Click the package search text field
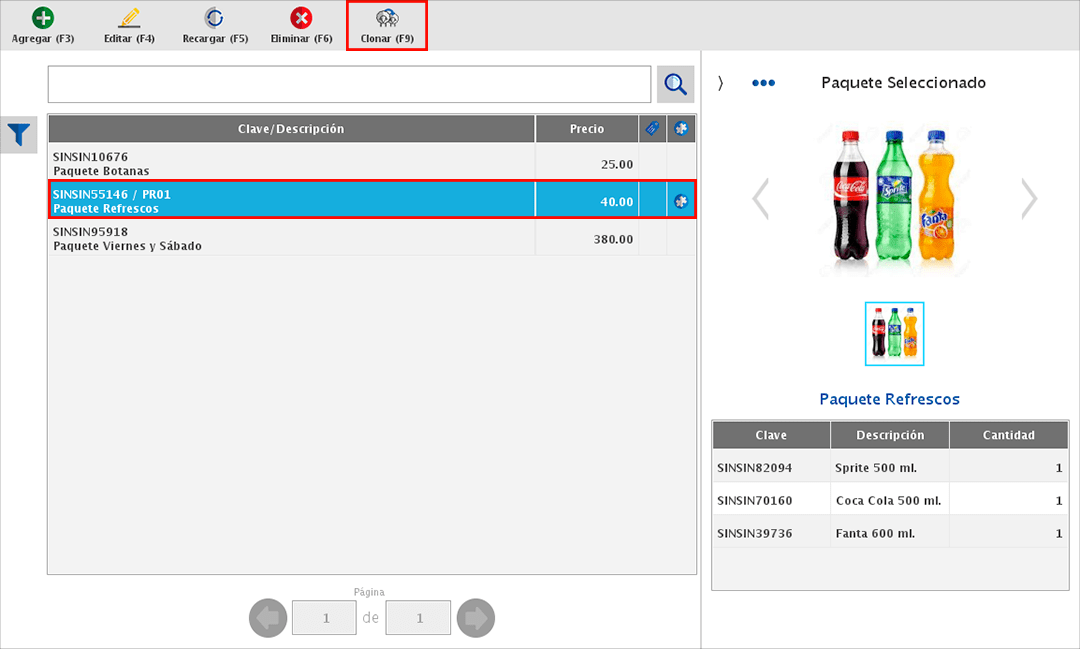1080x649 pixels. pos(349,85)
